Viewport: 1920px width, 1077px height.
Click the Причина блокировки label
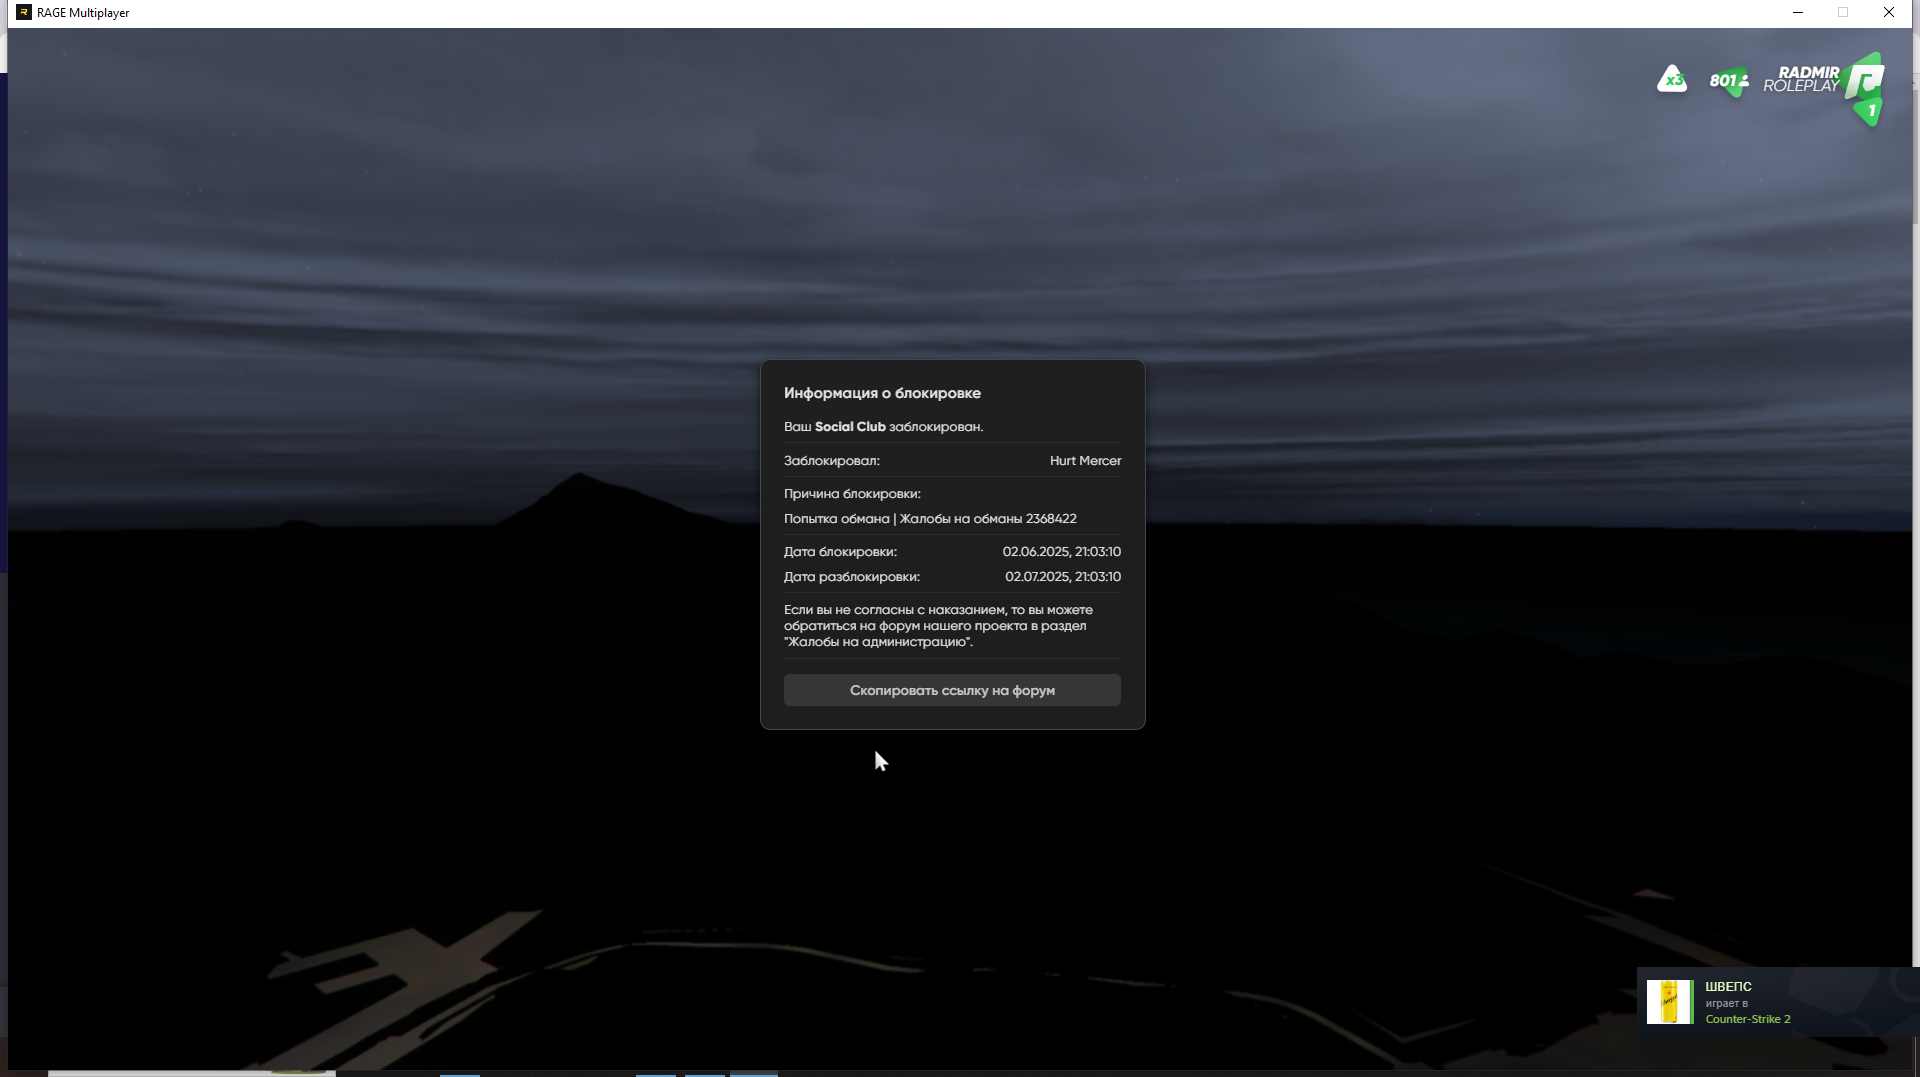point(852,494)
